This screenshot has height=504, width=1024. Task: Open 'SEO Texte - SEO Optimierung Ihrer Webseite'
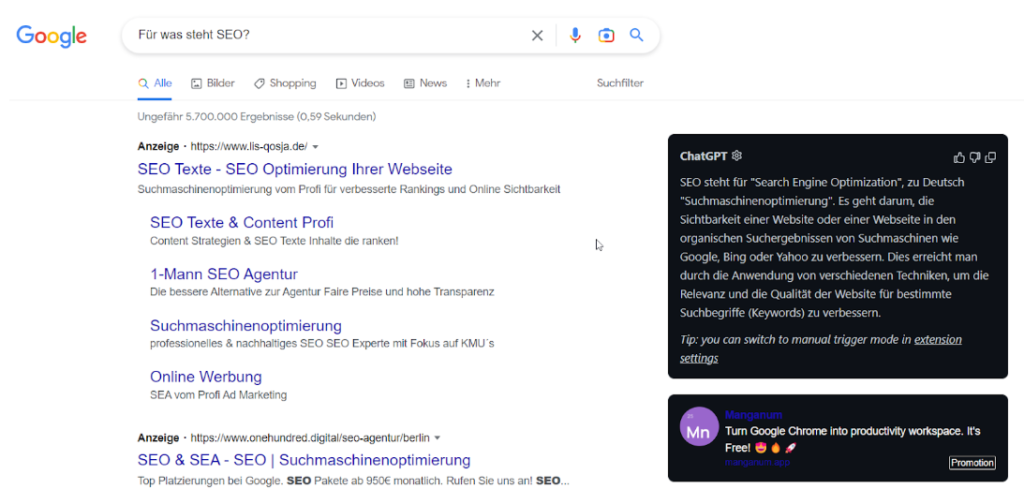tap(295, 169)
